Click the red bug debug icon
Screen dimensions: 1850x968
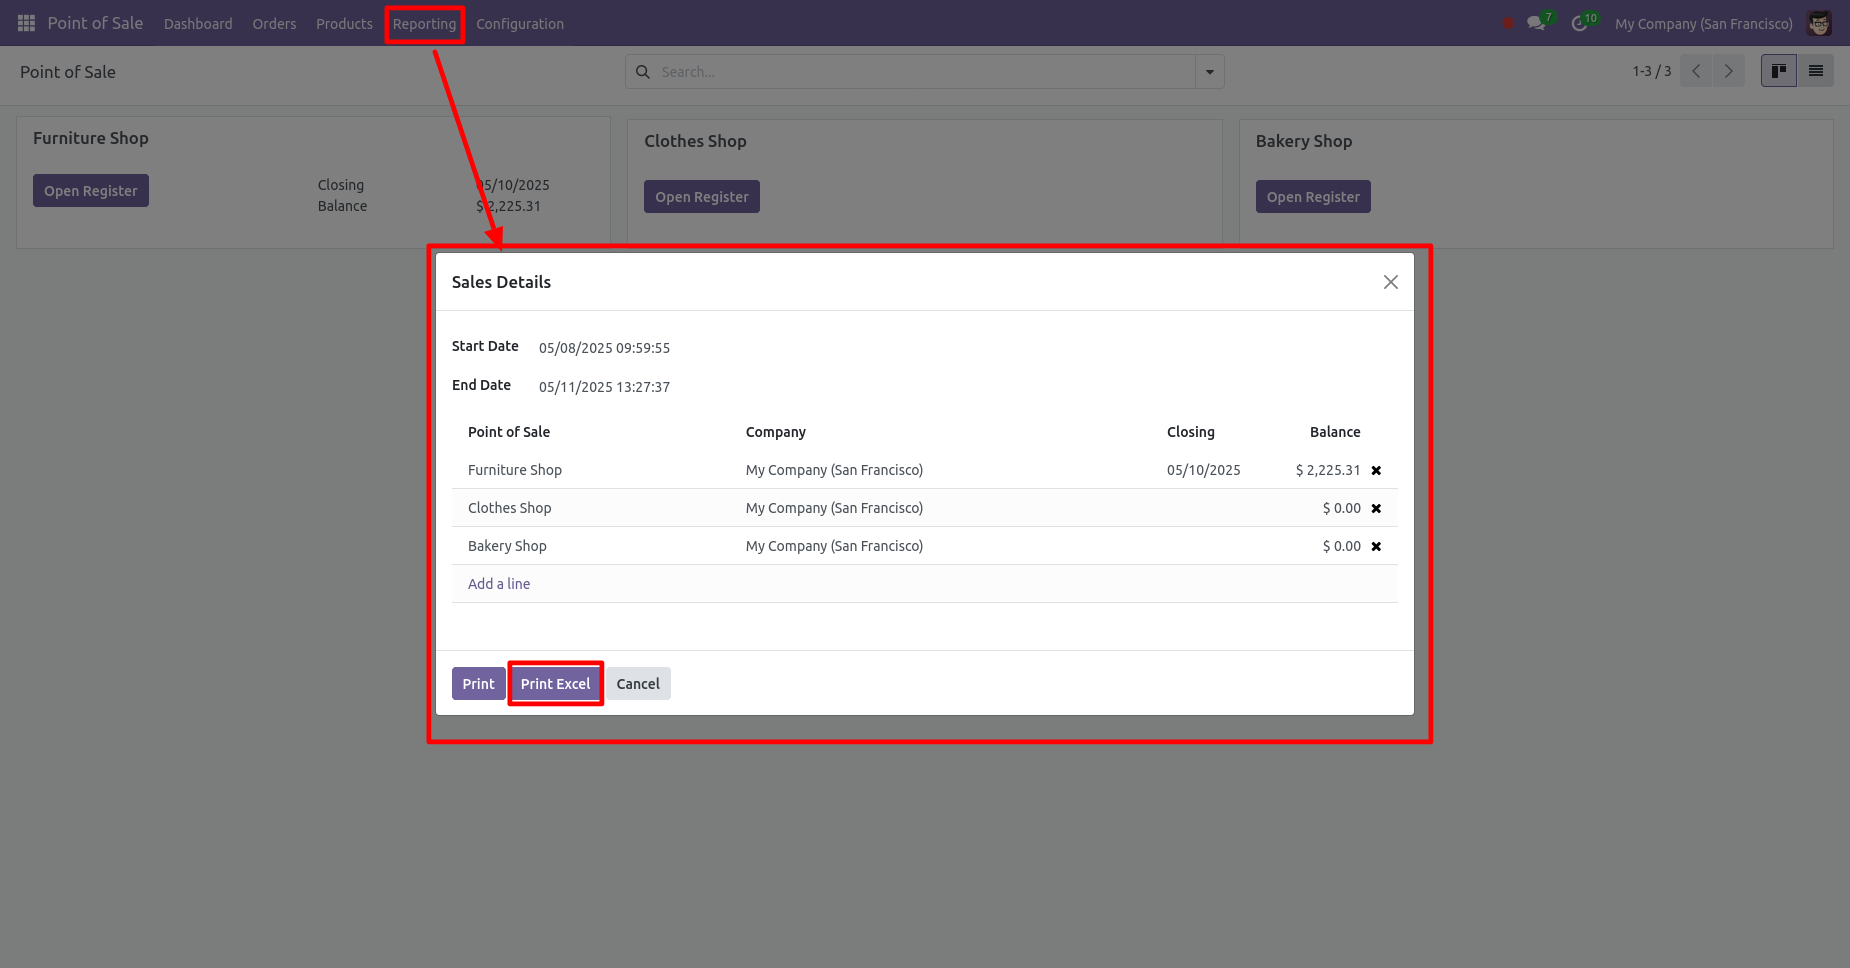pos(1508,23)
